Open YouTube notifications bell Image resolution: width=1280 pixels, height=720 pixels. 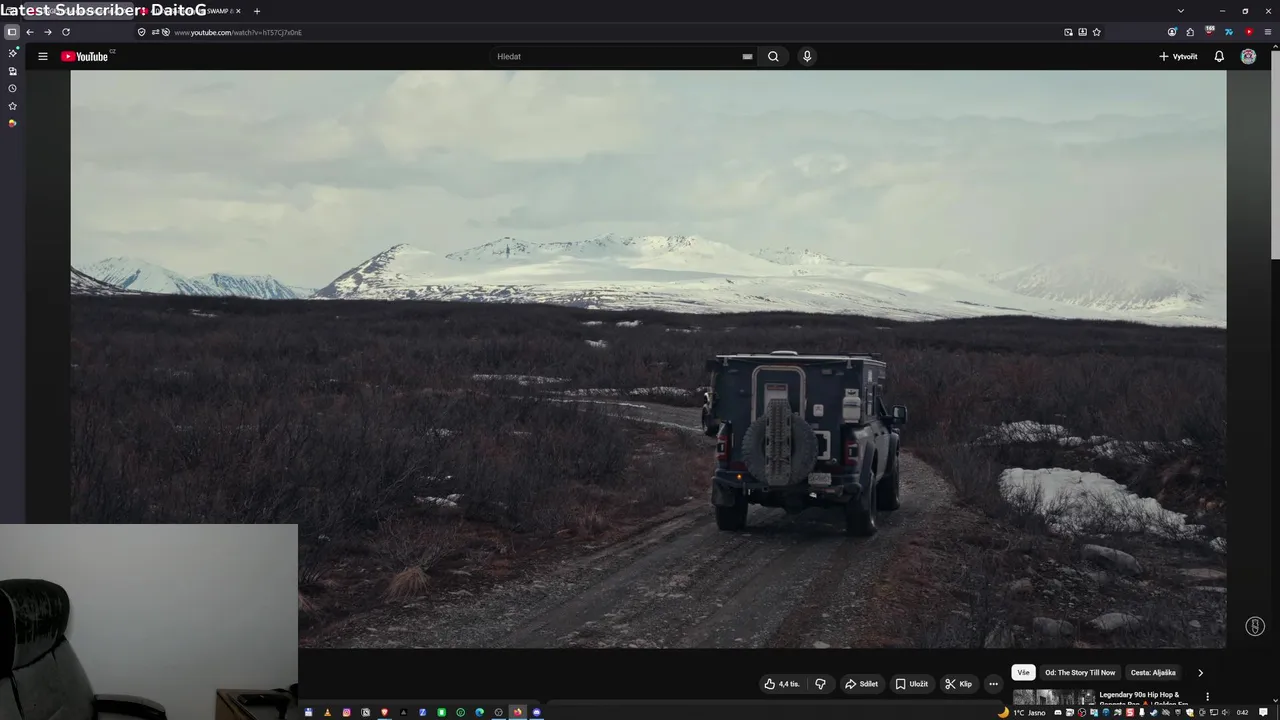click(1219, 56)
